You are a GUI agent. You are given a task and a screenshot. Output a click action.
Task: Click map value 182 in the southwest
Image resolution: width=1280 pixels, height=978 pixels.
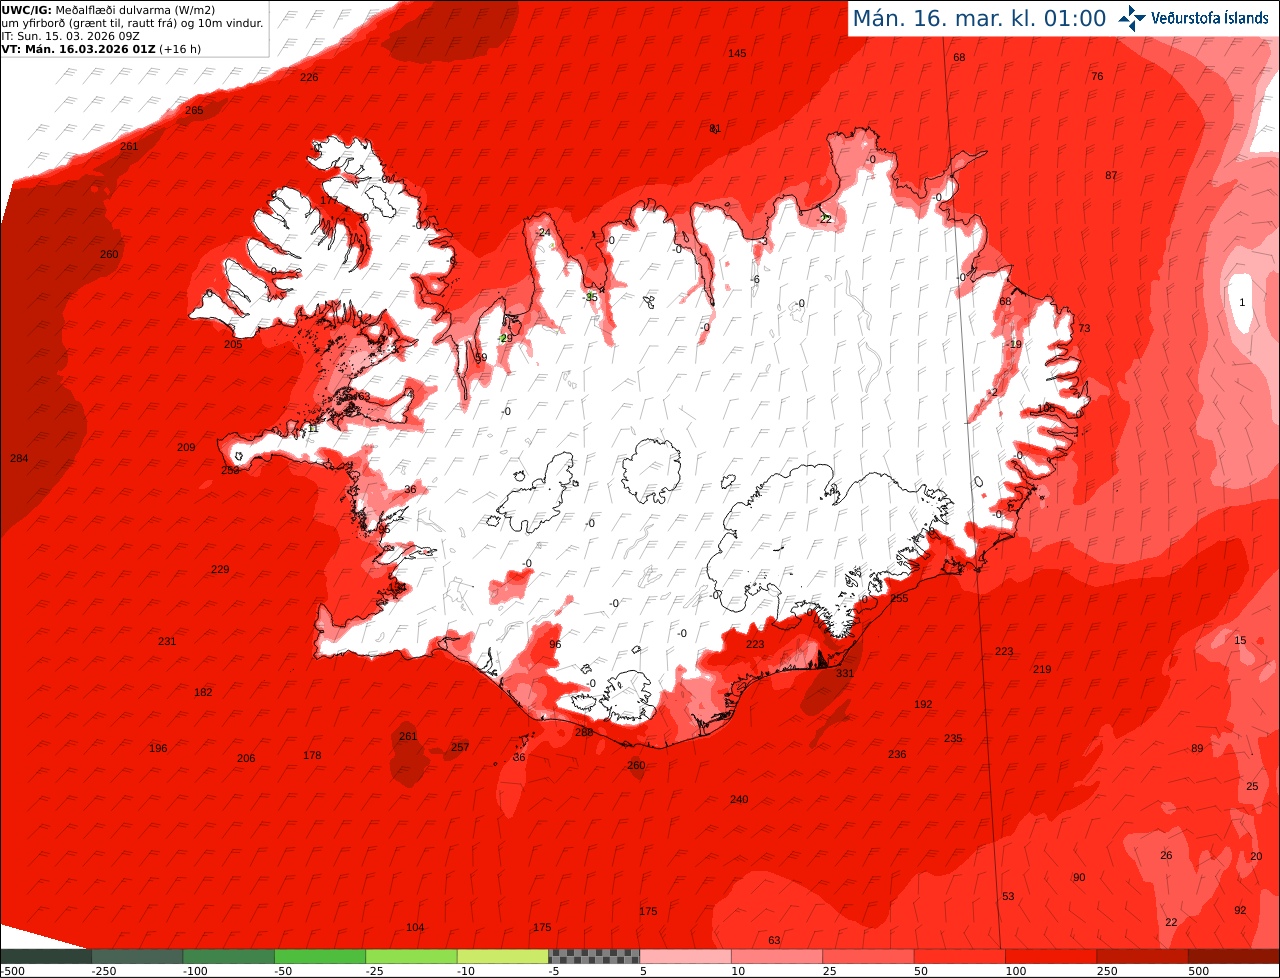(x=203, y=692)
